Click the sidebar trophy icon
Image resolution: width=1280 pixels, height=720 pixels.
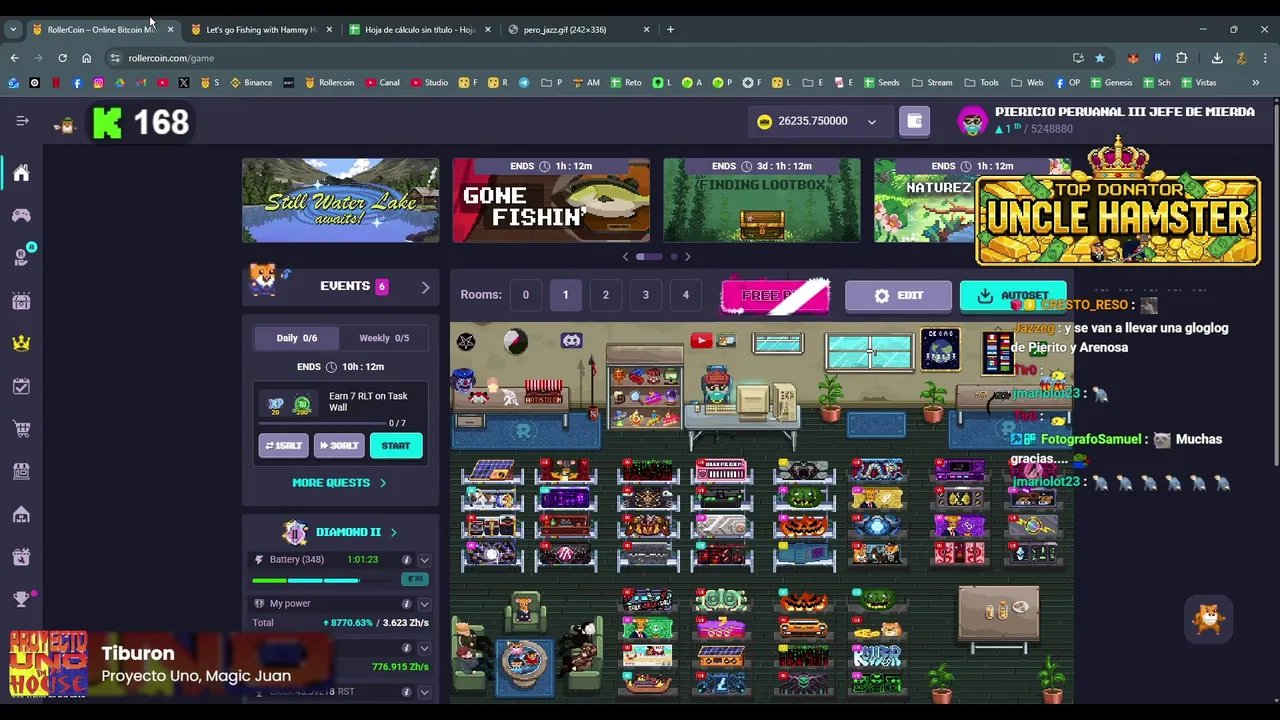pyautogui.click(x=21, y=598)
